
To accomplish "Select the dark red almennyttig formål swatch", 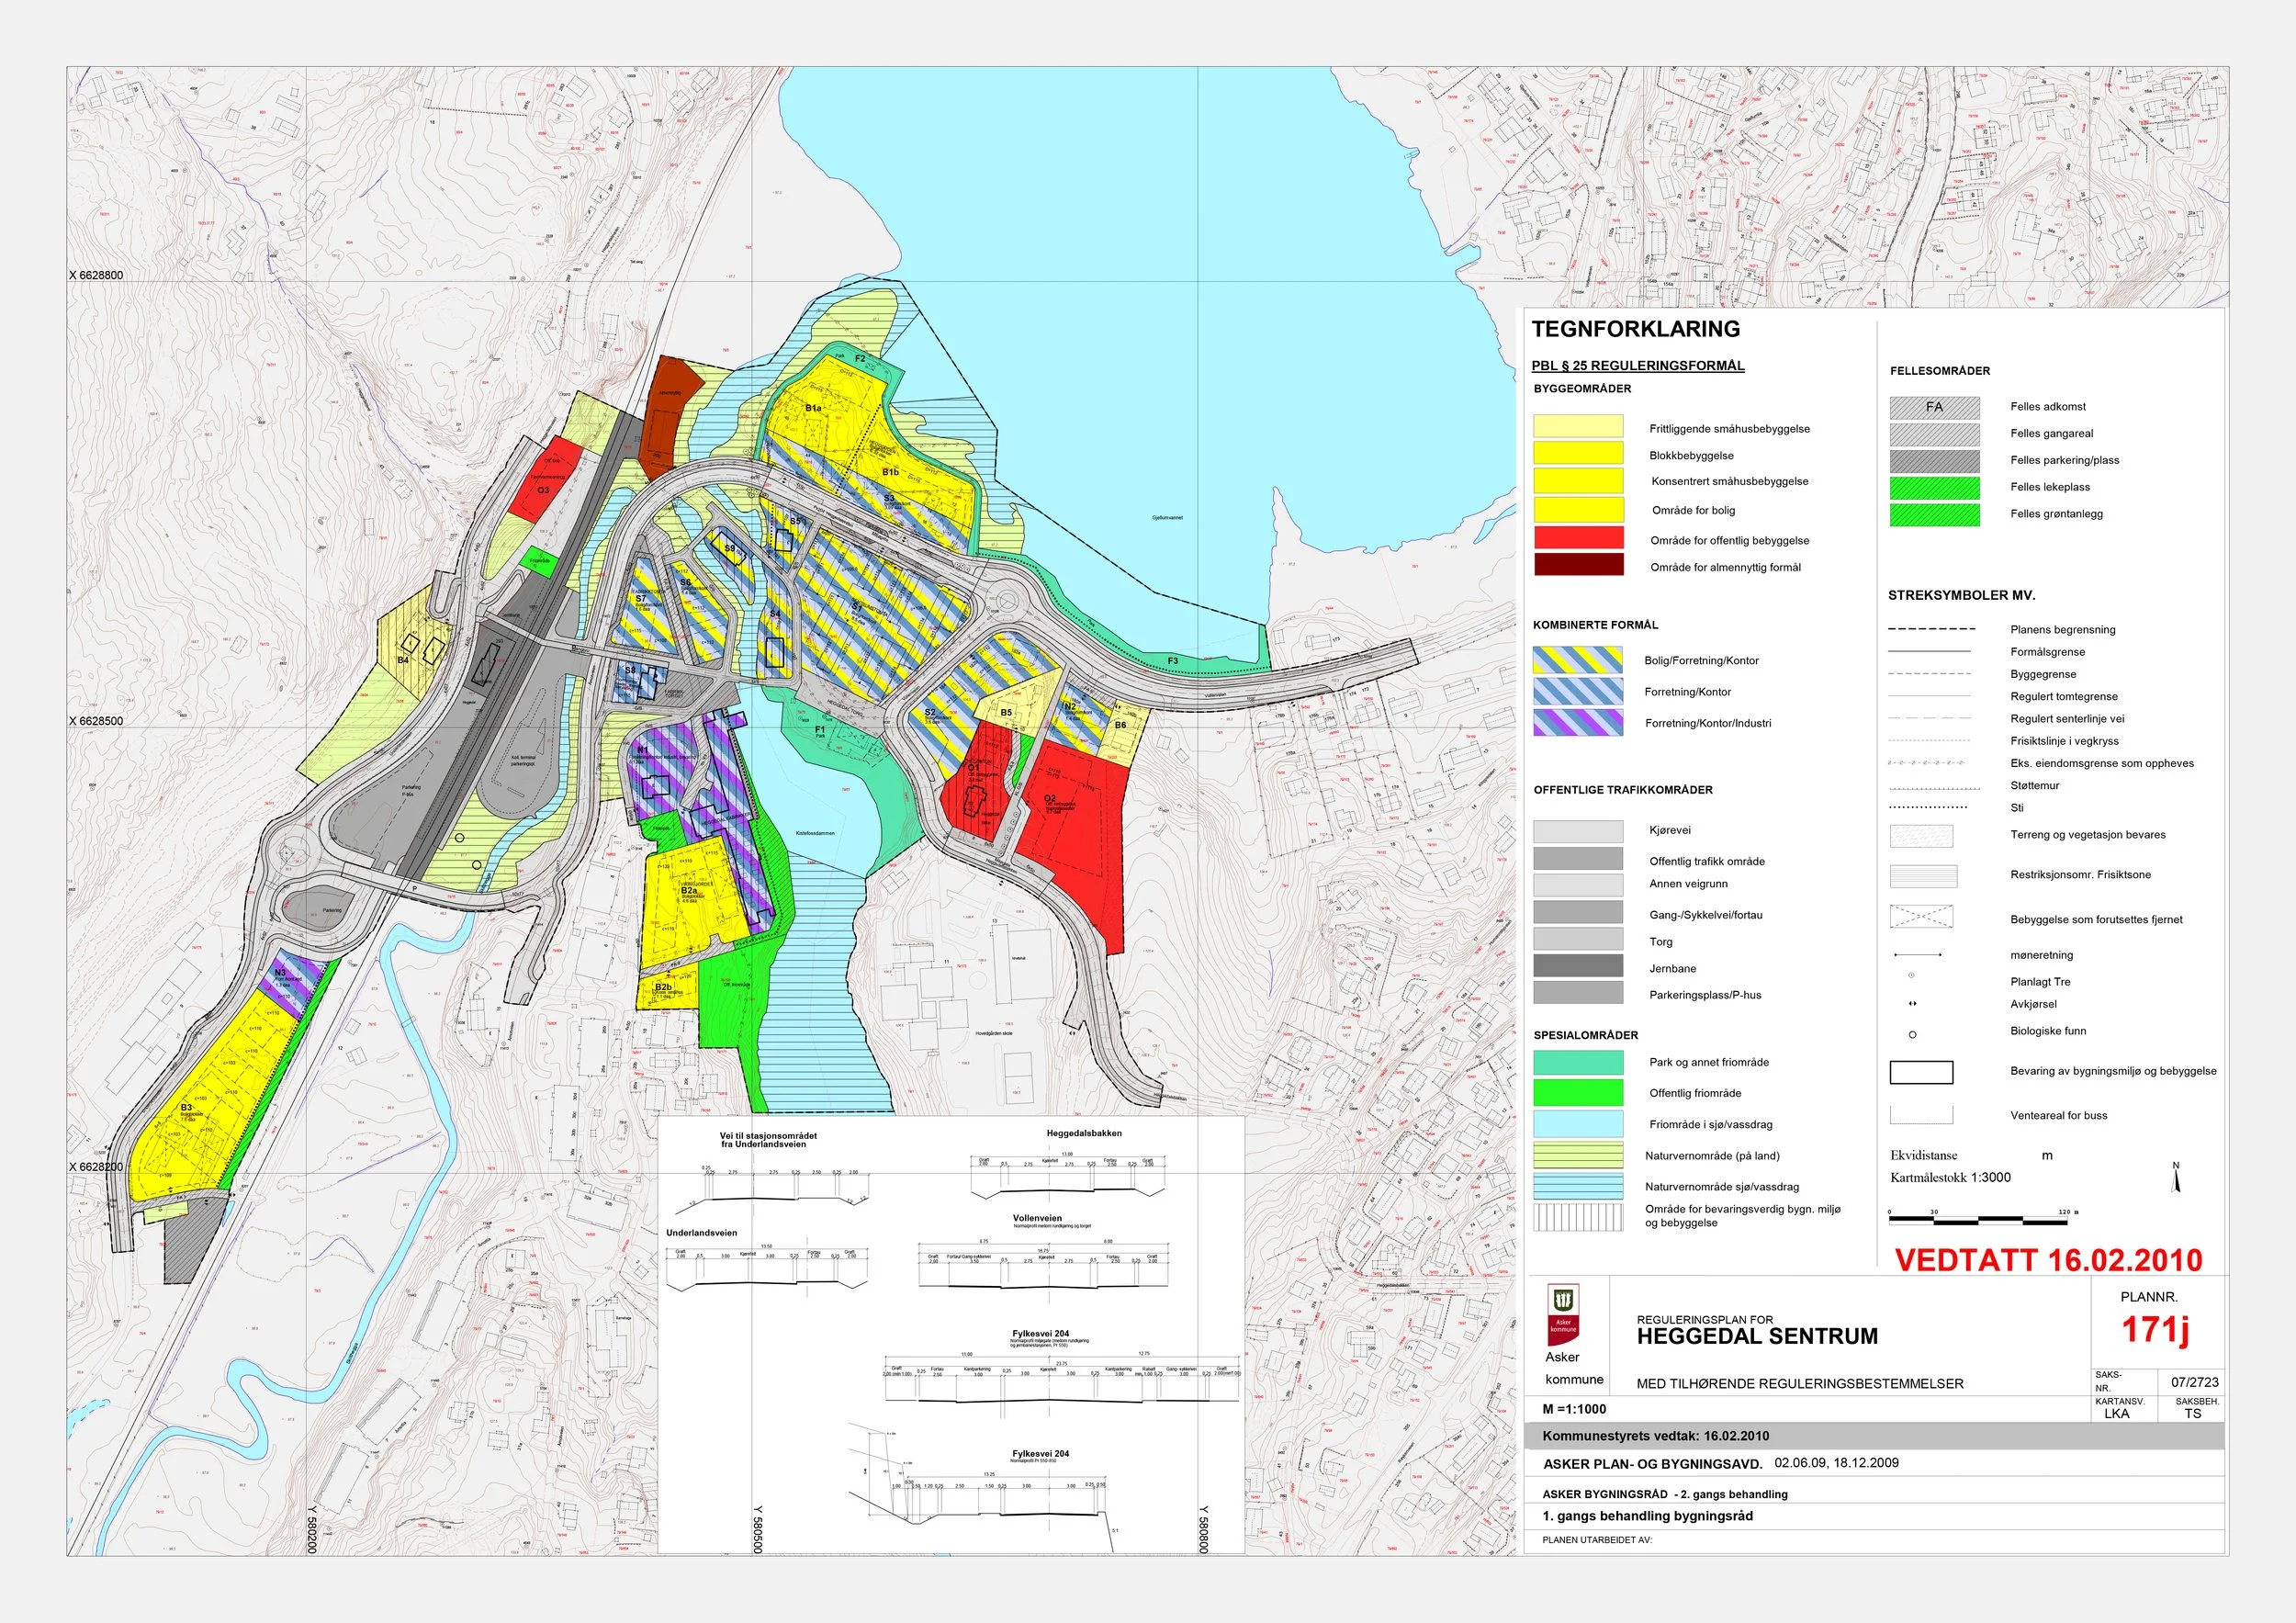I will click(x=1578, y=565).
